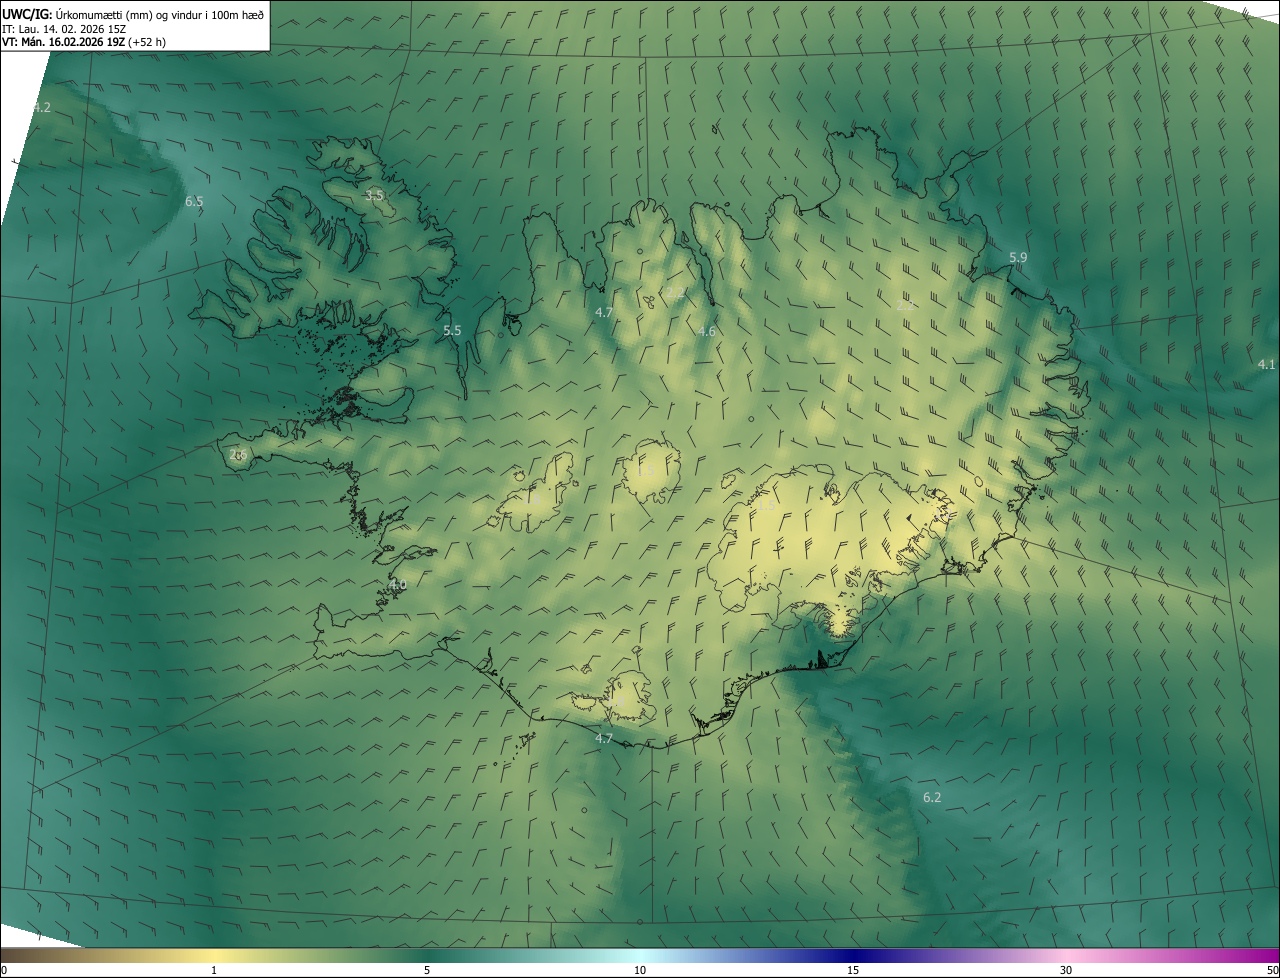Click the 4.6 value label on the map

(706, 331)
